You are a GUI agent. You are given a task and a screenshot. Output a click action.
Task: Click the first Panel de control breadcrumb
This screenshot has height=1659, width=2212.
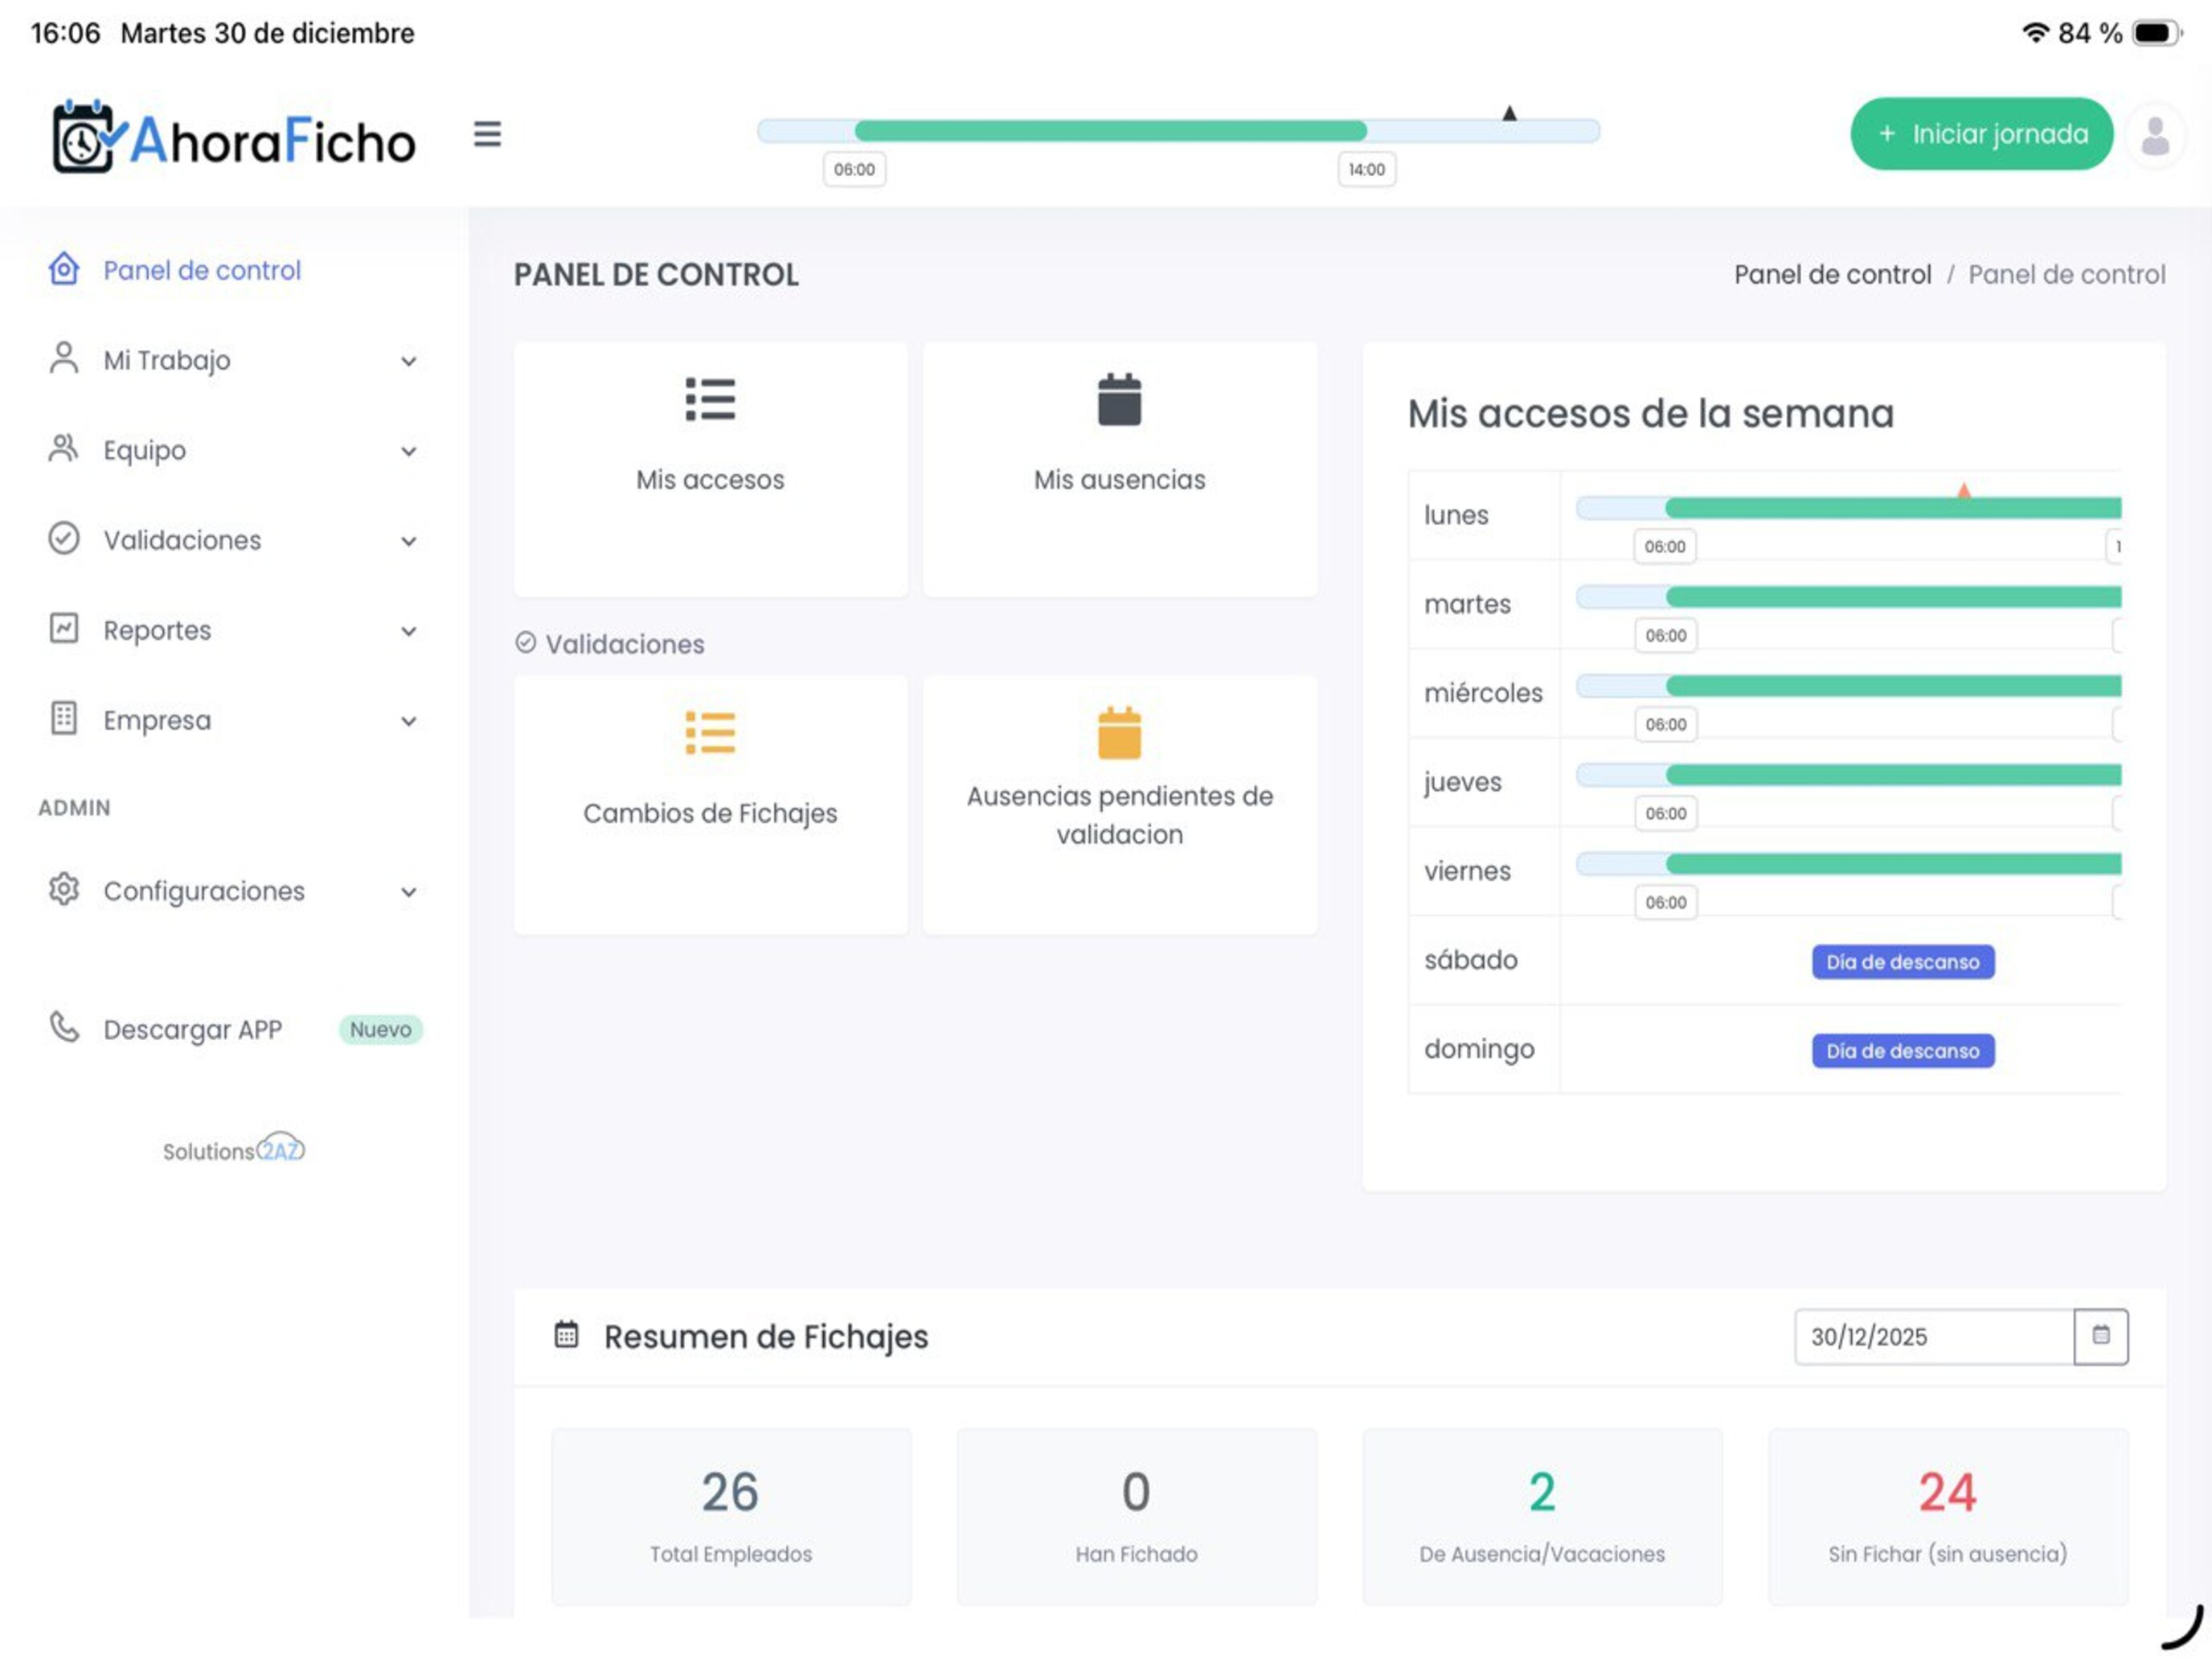pyautogui.click(x=1832, y=274)
